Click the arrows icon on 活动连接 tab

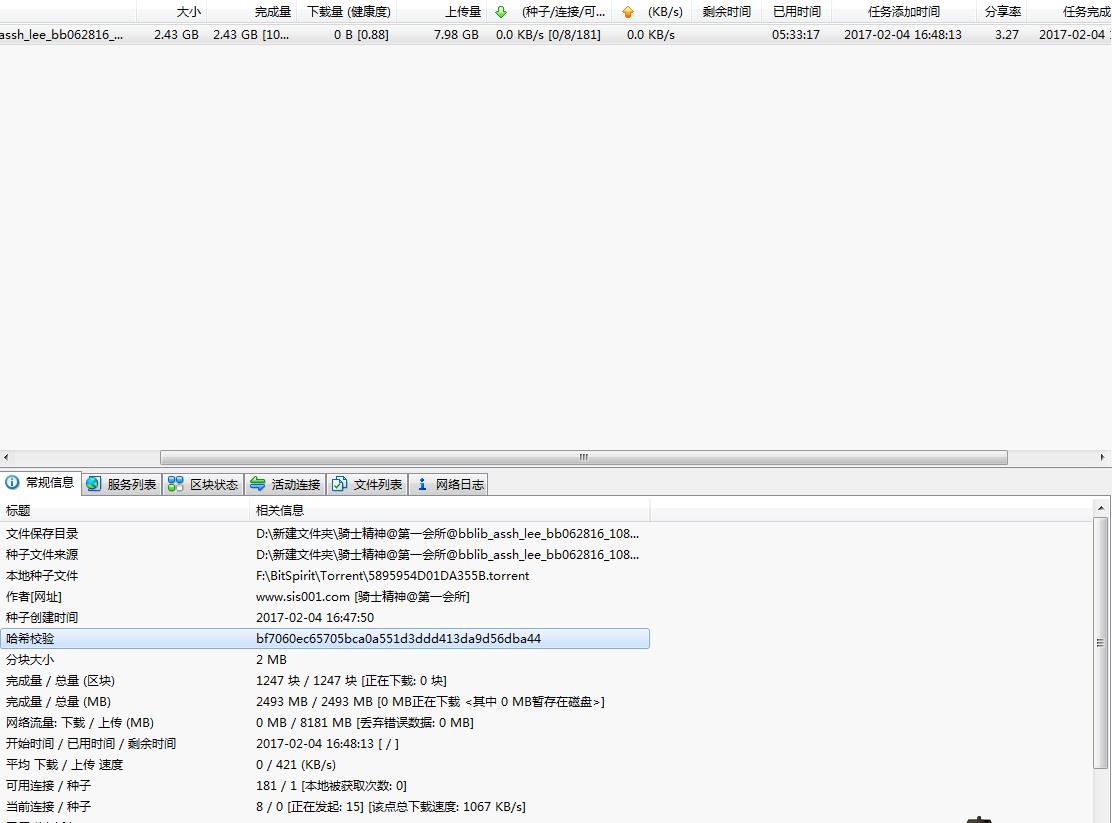(x=258, y=484)
